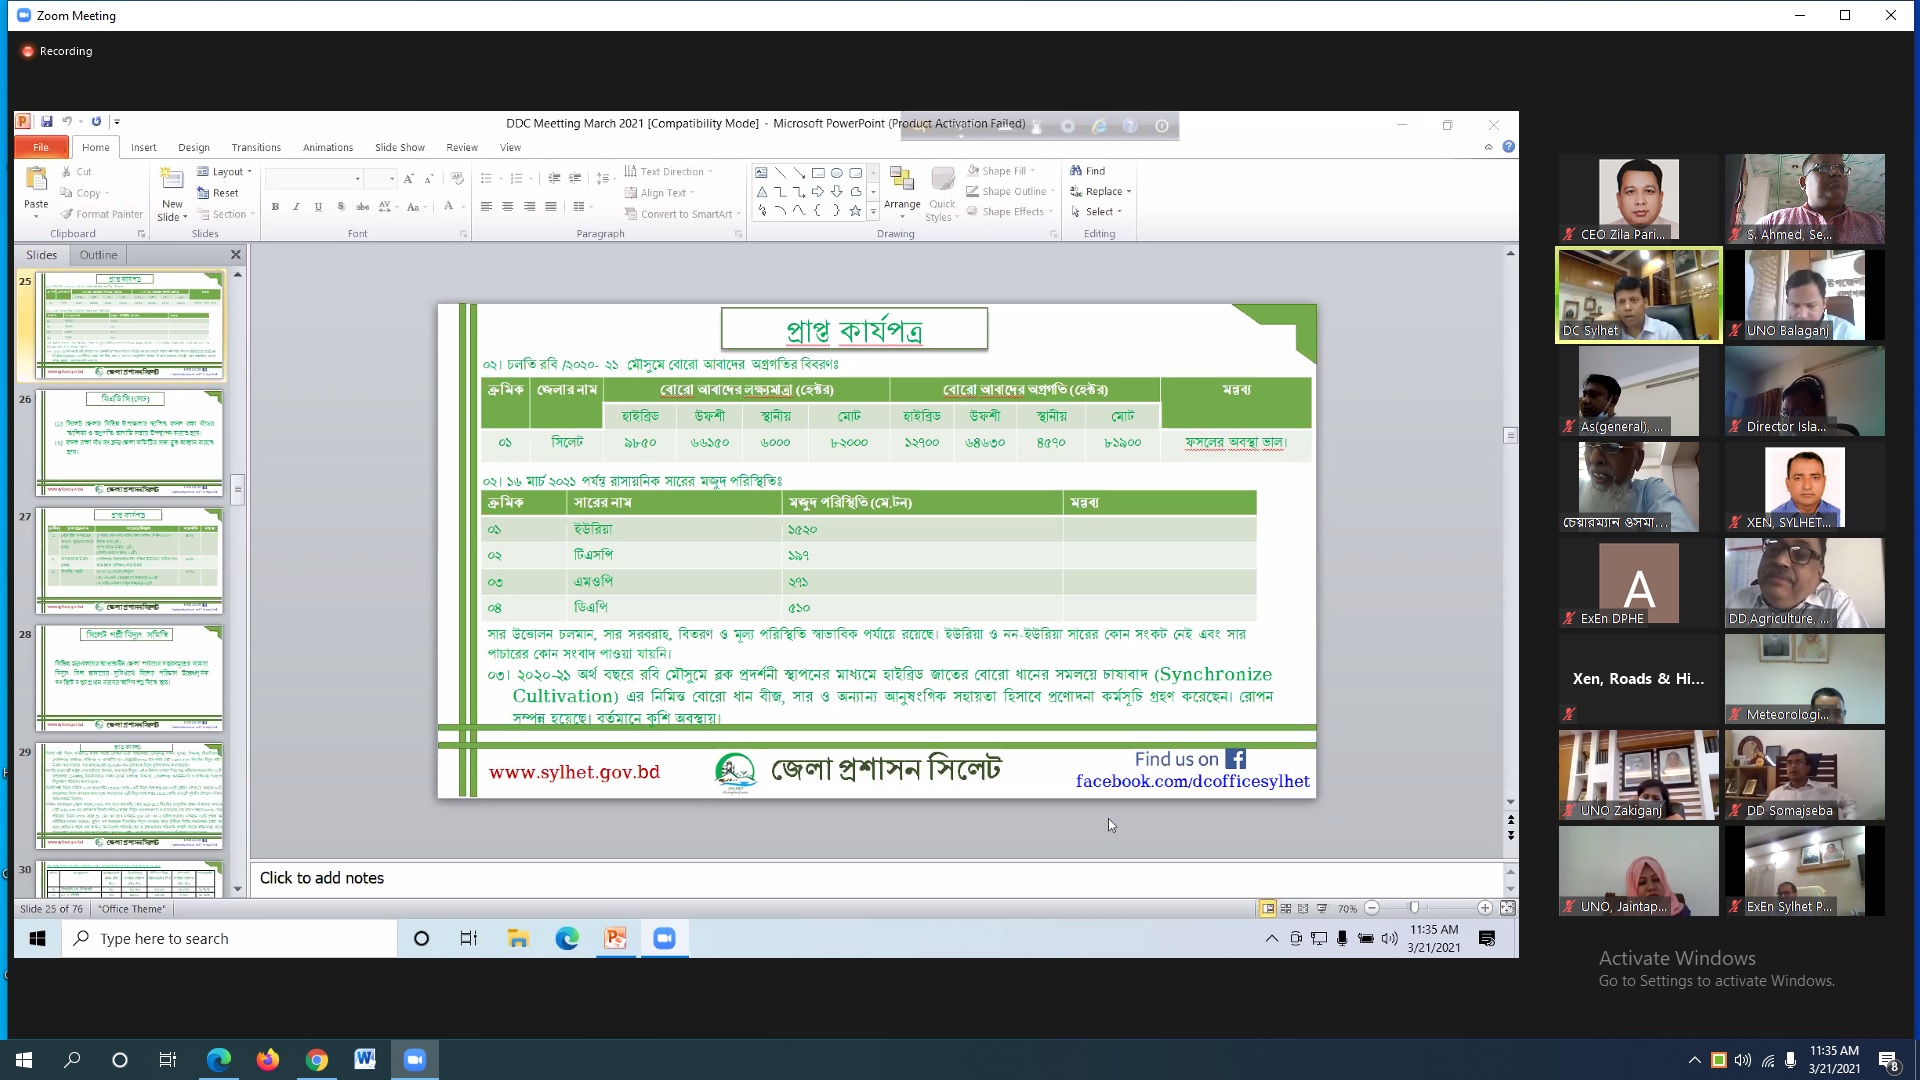The width and height of the screenshot is (1920, 1080).
Task: Click the Zoom app on the taskbar
Action: pyautogui.click(x=415, y=1060)
